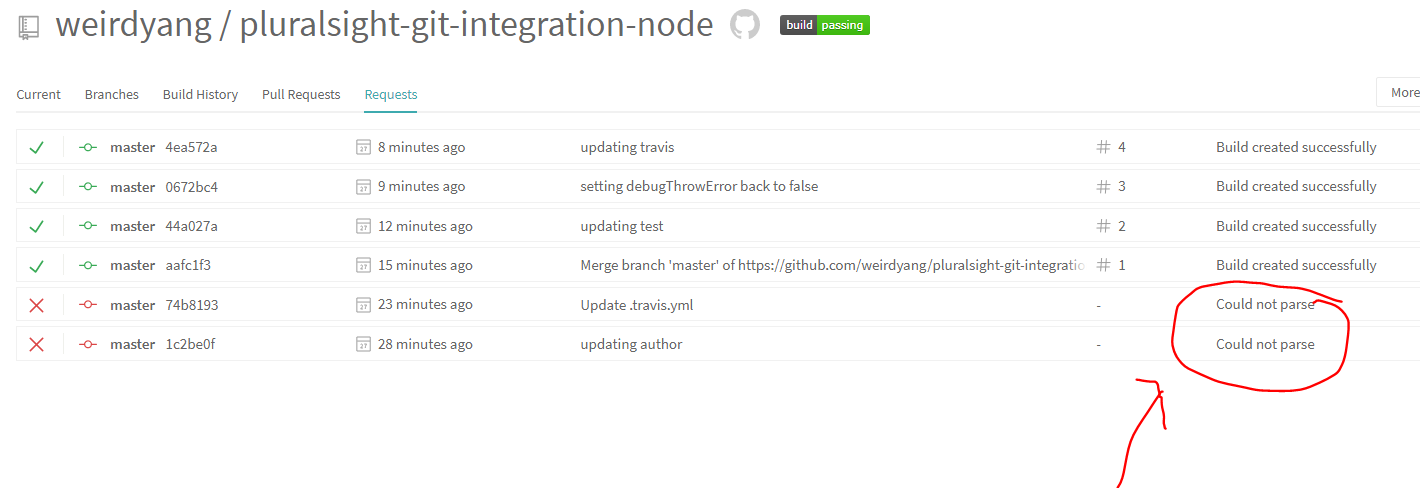The height and width of the screenshot is (488, 1420).
Task: Click 'Build created successfully' in 4ea572a row
Action: [x=1296, y=147]
